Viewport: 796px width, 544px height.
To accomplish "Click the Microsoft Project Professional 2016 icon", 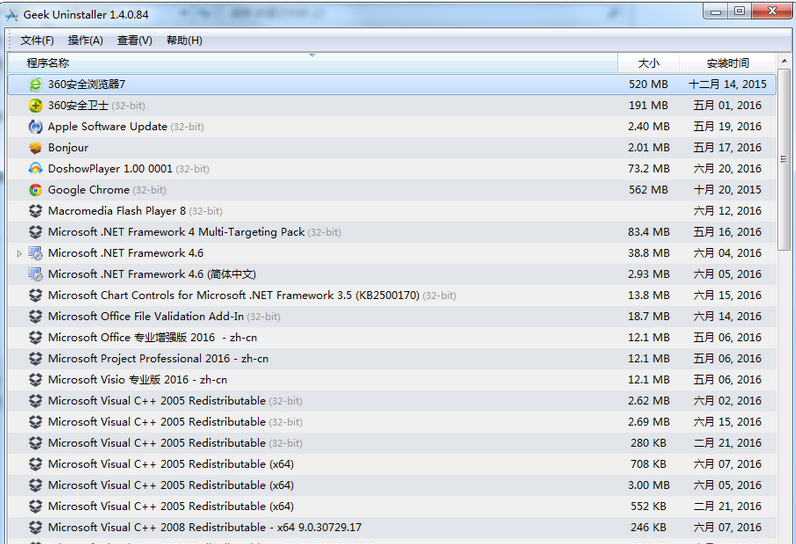I will pos(36,358).
